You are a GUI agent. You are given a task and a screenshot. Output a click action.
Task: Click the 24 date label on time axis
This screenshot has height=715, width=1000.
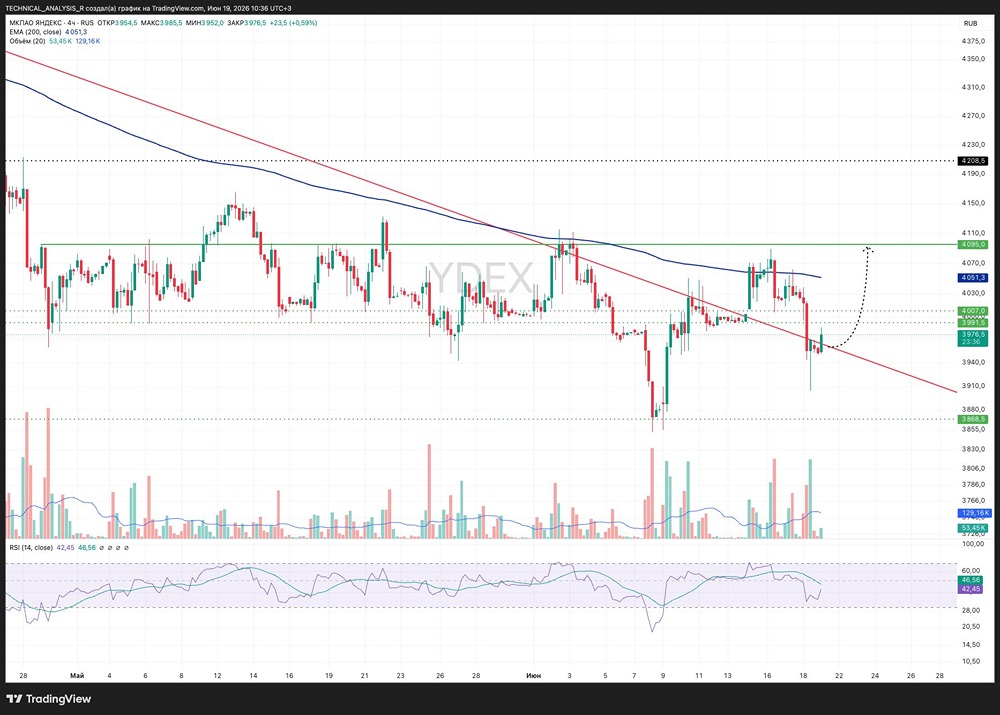coord(875,675)
